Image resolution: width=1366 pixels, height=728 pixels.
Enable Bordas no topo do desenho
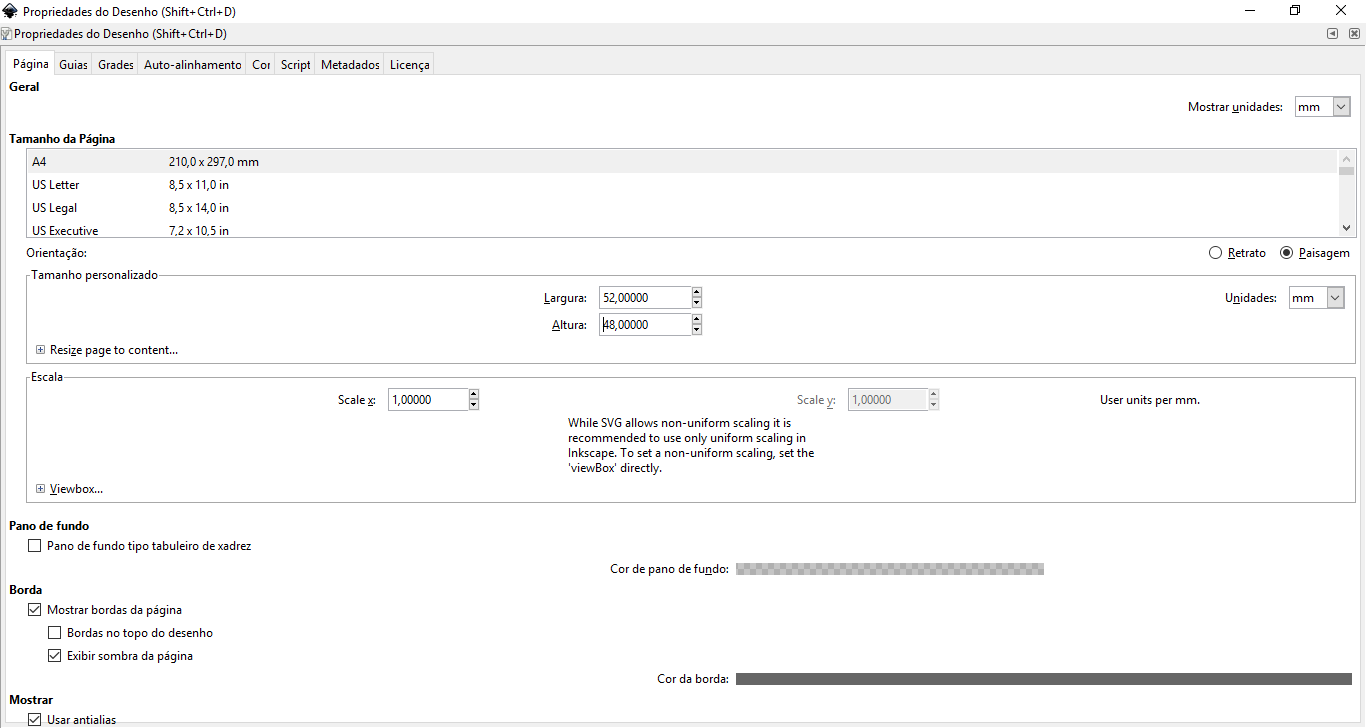pyautogui.click(x=55, y=633)
